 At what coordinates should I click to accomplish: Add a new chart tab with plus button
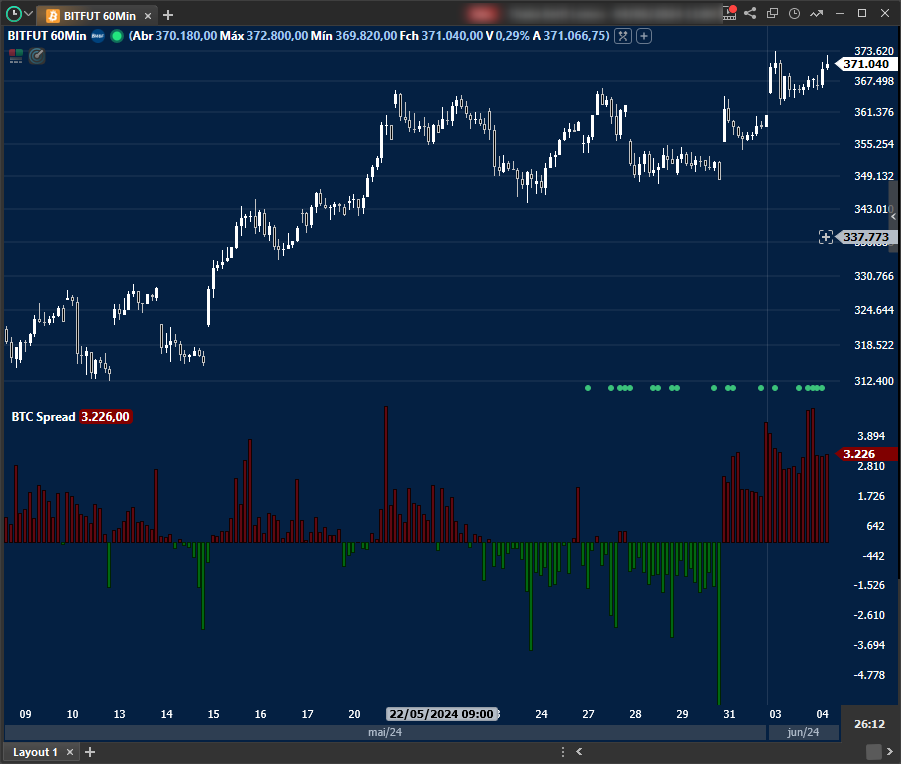click(x=168, y=15)
